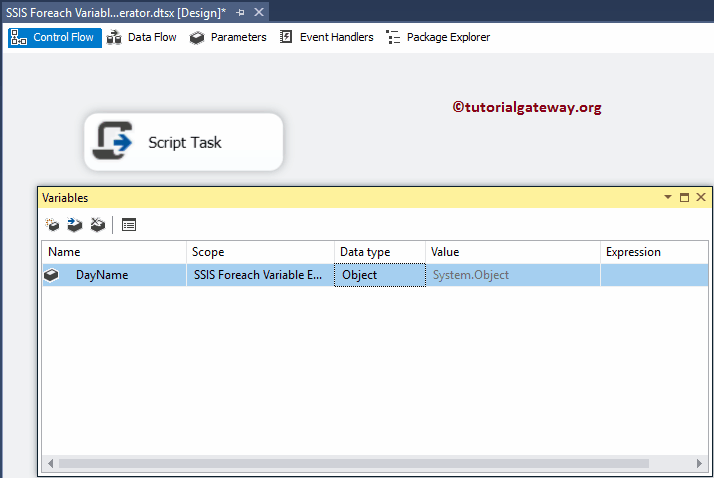
Task: Switch to the Control Flow tab
Action: [x=55, y=37]
